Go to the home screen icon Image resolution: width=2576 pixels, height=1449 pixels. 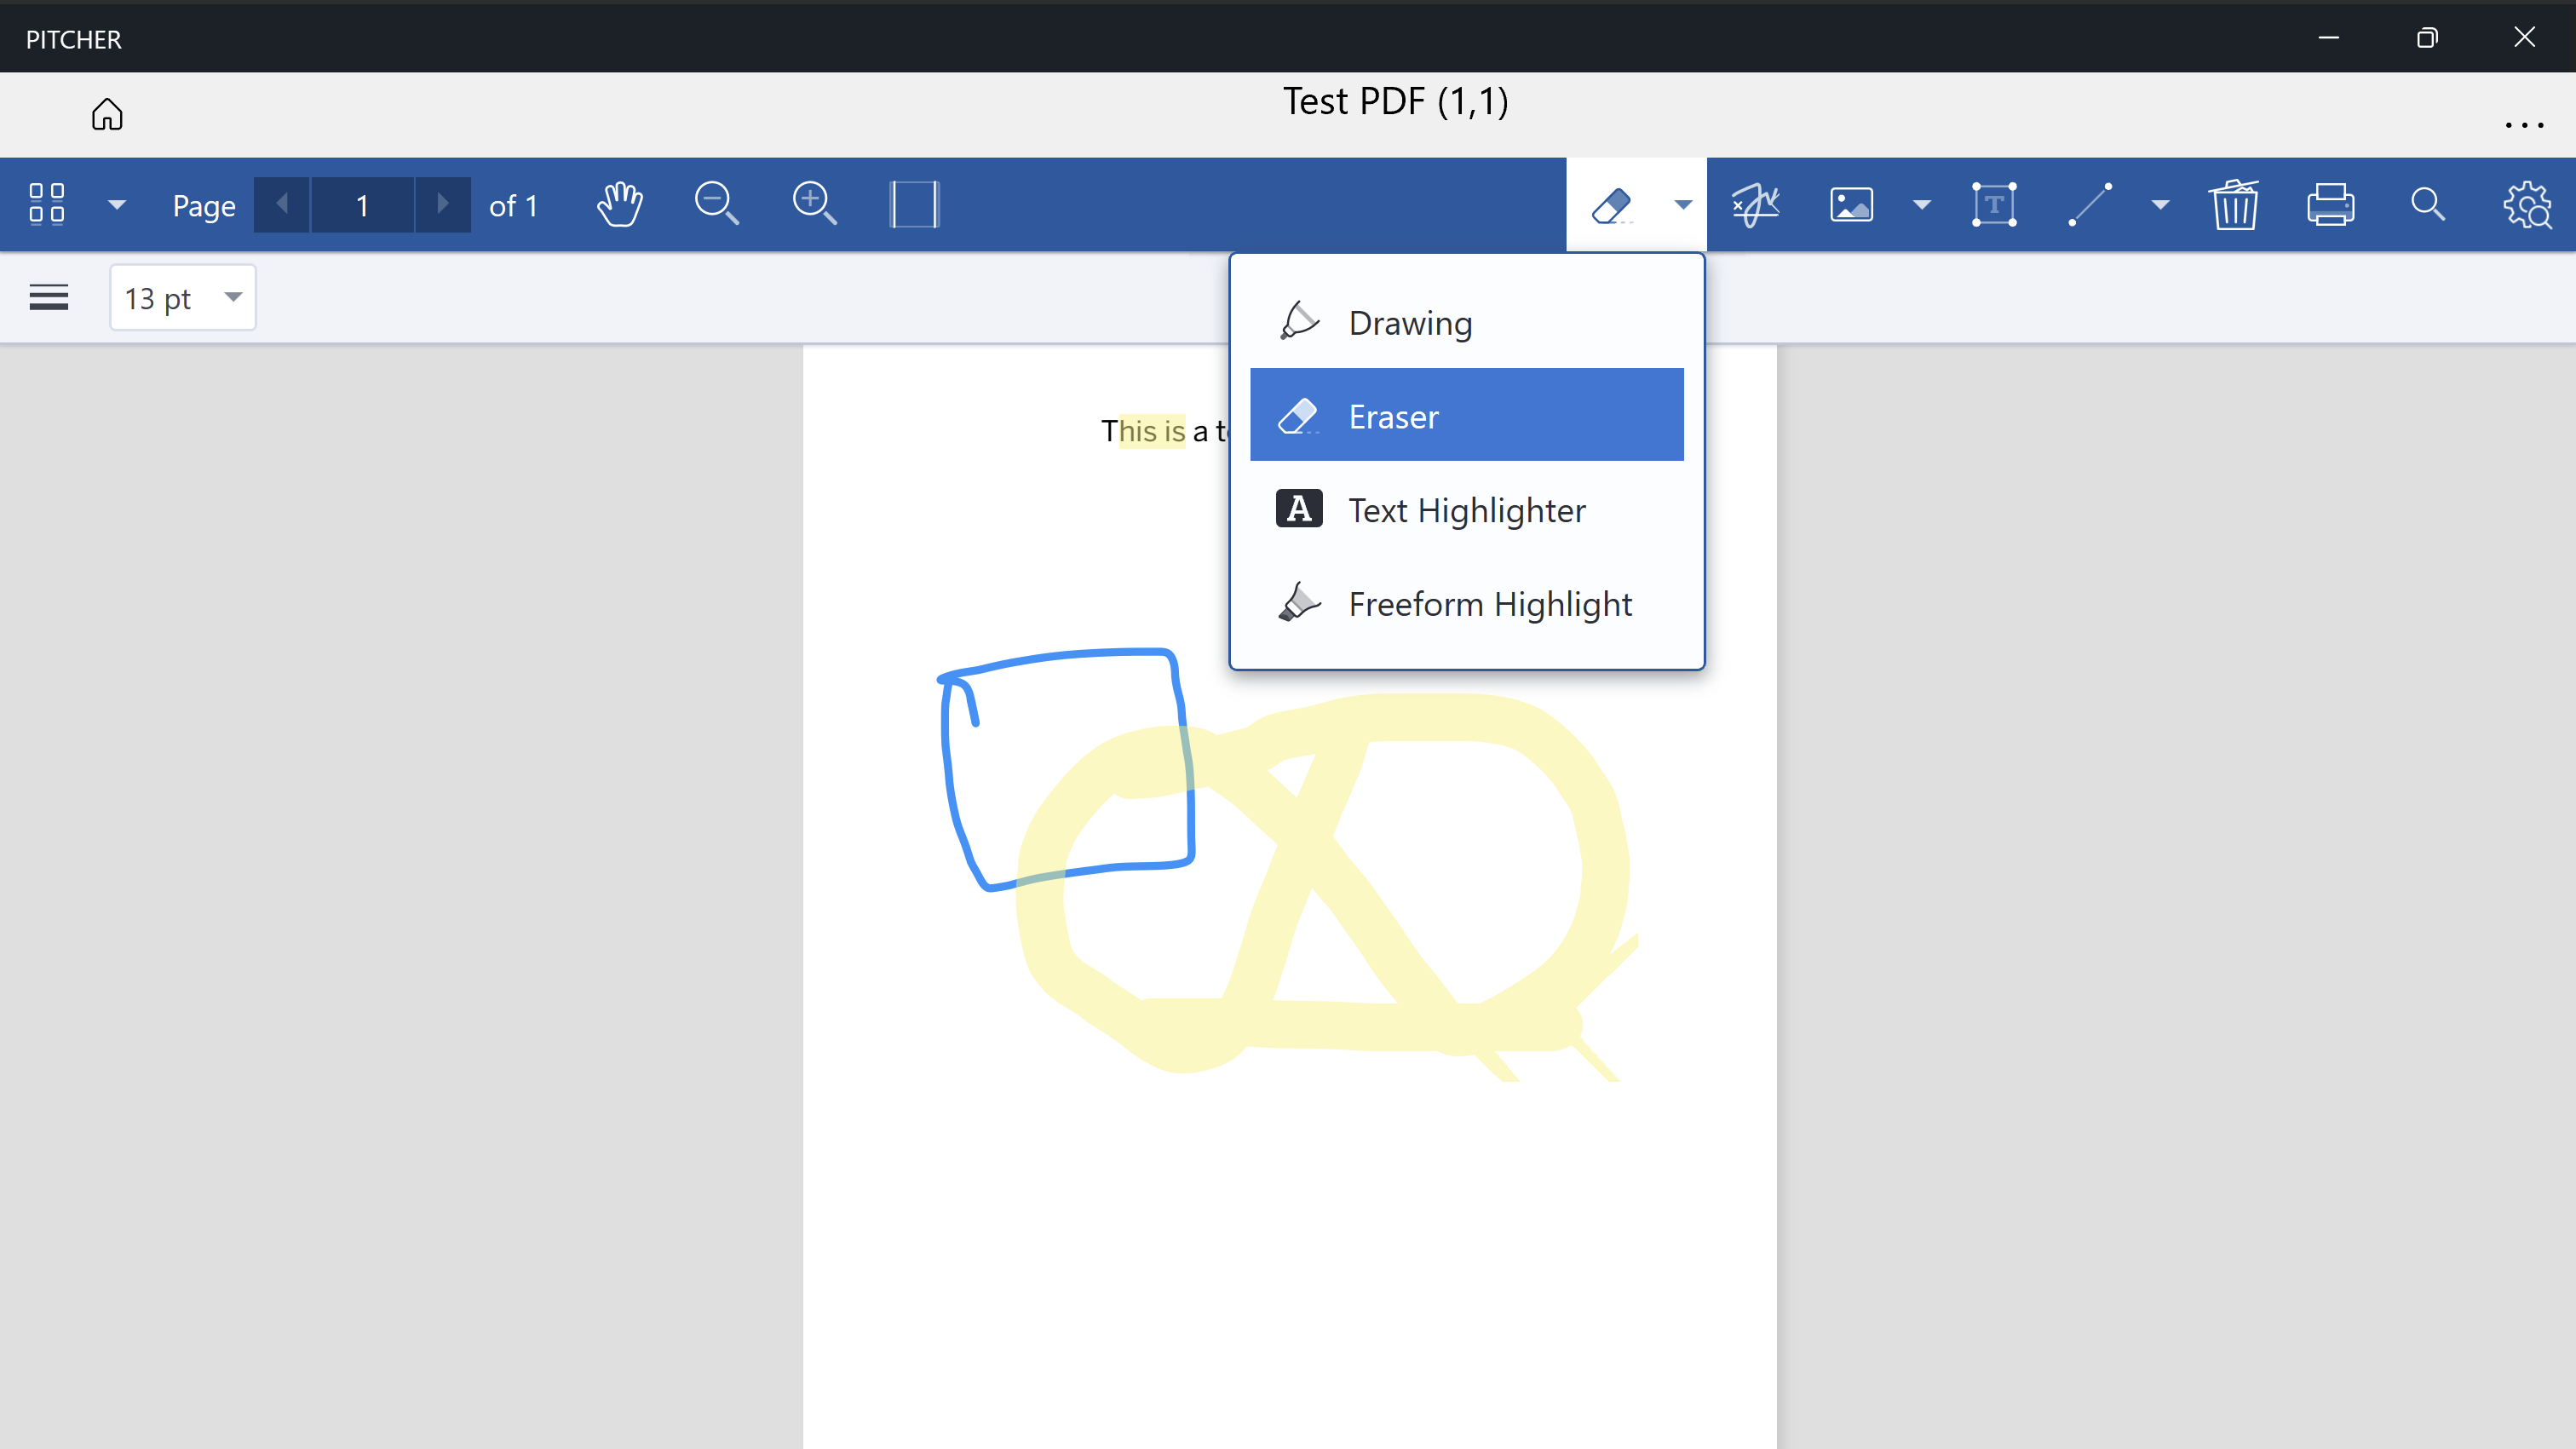tap(107, 114)
